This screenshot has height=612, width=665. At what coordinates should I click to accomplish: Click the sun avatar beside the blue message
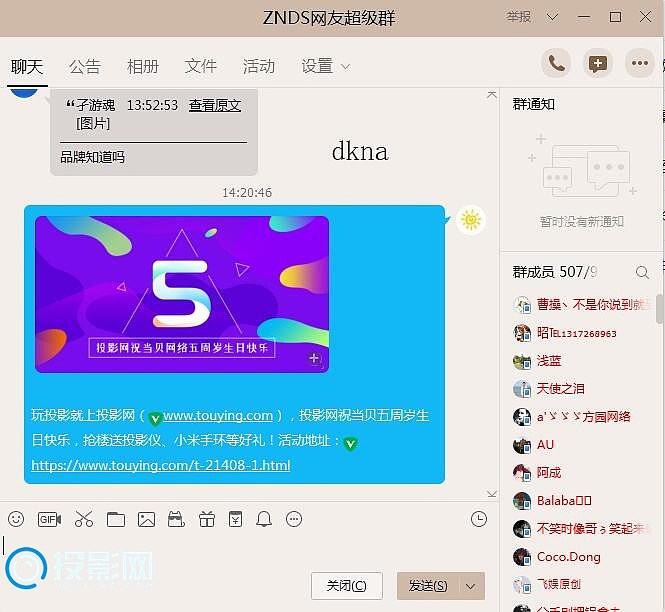pyautogui.click(x=471, y=220)
